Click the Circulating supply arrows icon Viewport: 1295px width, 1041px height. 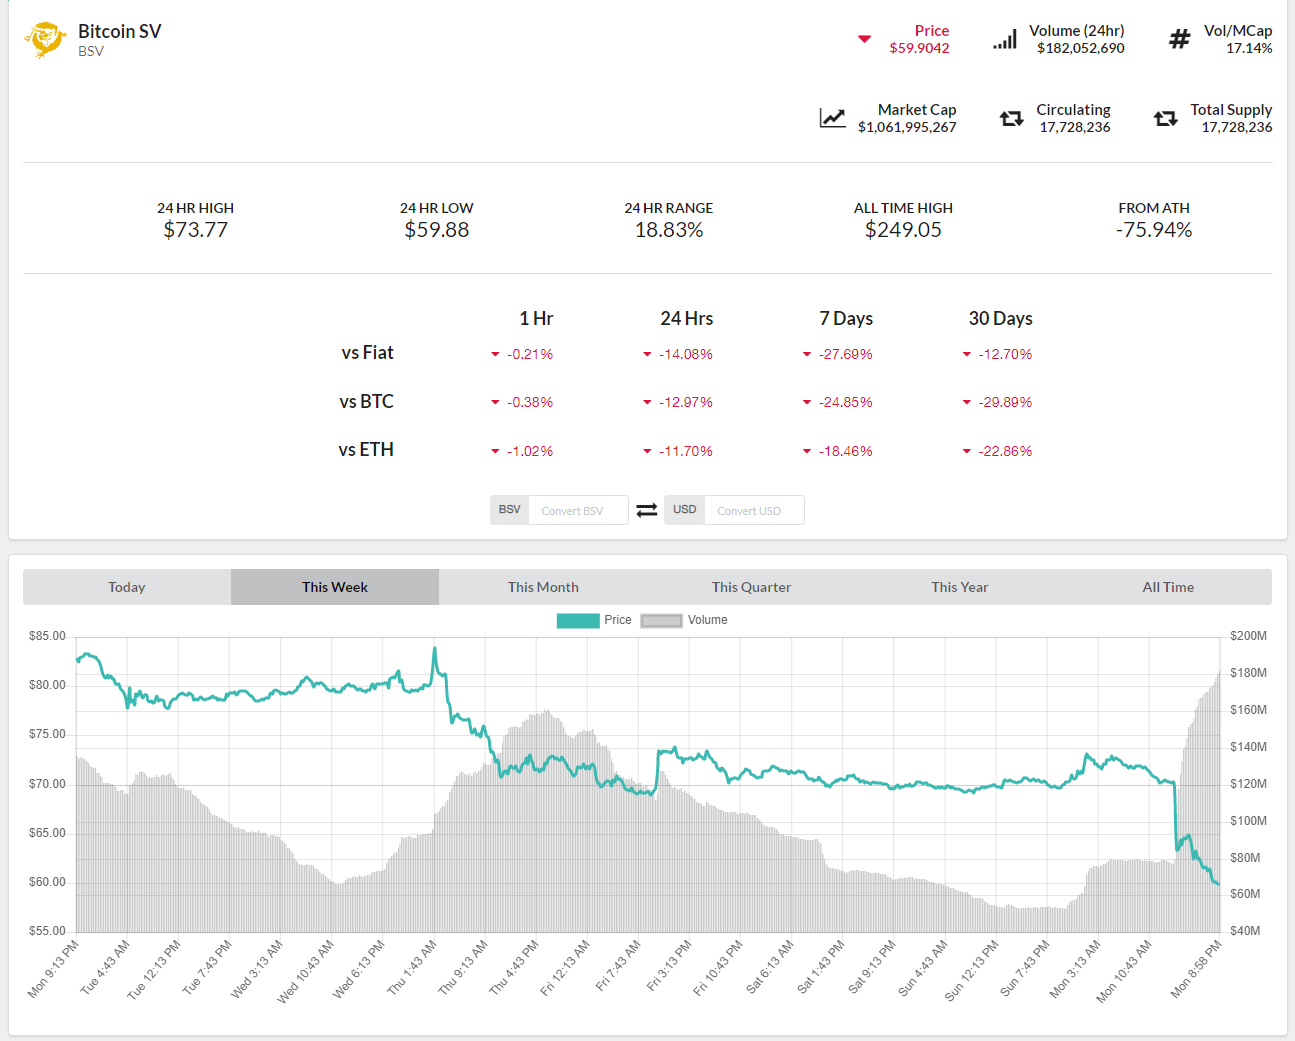pos(1012,118)
